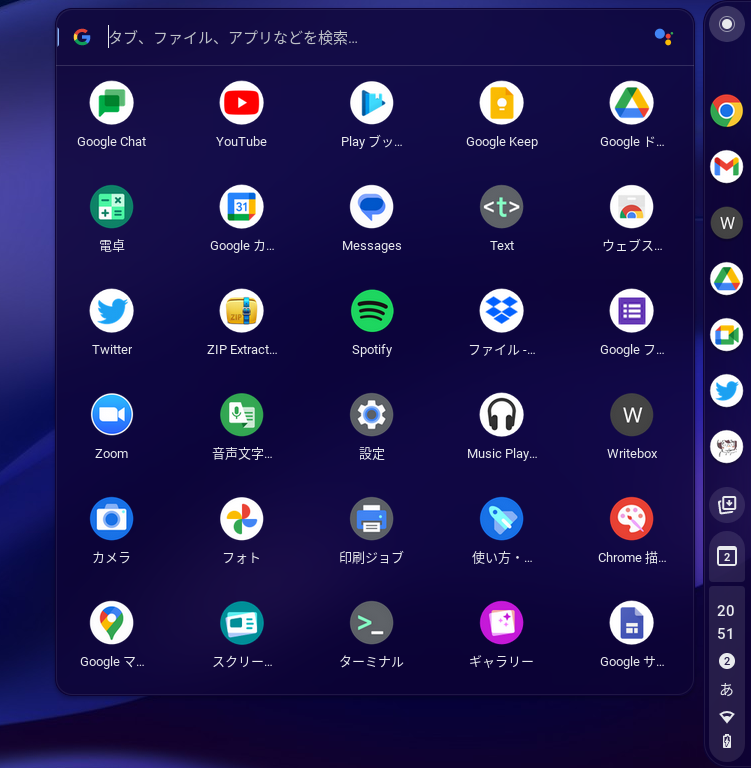Open Chrome from the shelf

pos(727,111)
